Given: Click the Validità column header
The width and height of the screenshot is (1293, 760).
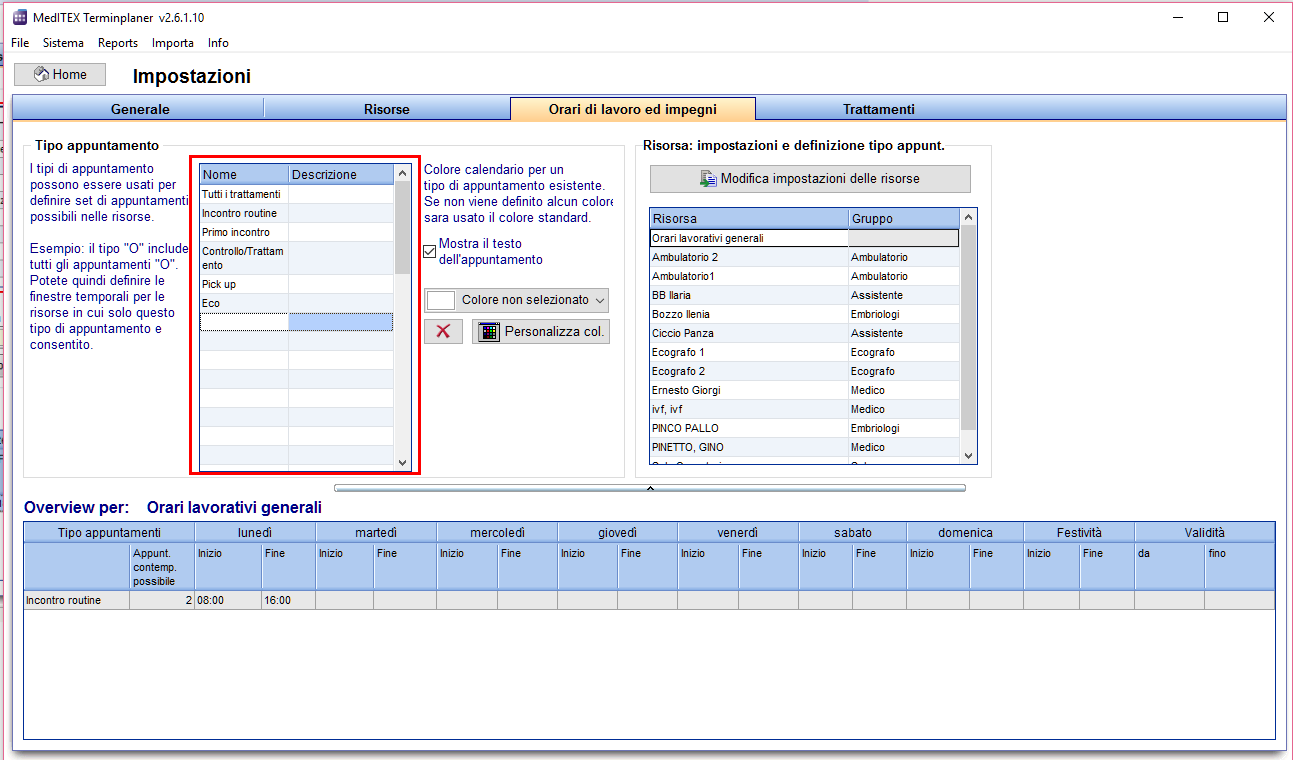Looking at the screenshot, I should [1205, 533].
